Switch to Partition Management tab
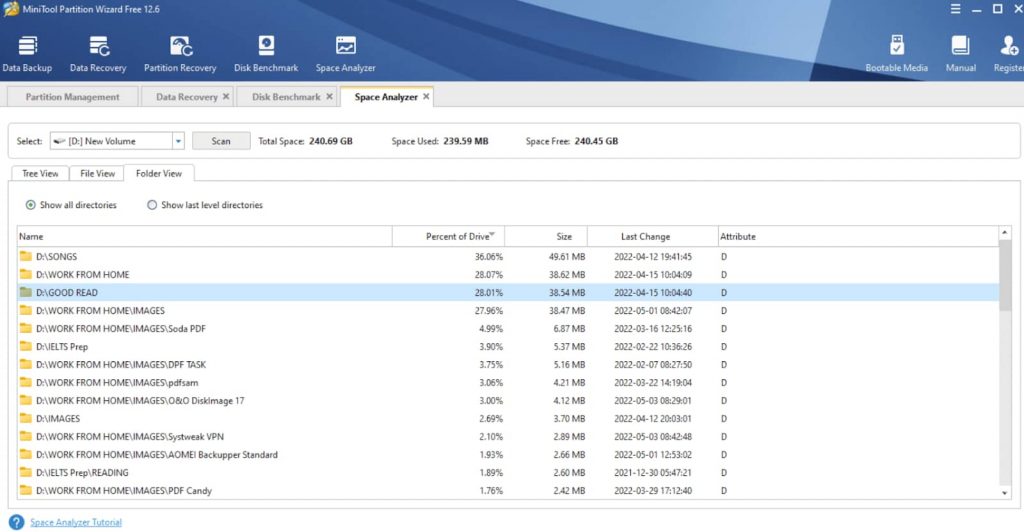 pos(72,97)
